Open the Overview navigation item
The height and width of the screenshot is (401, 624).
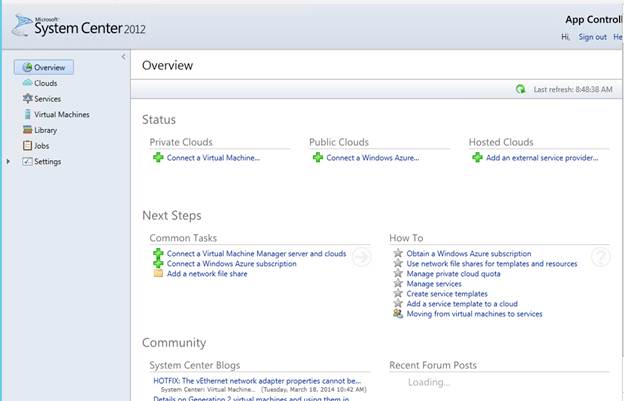click(x=44, y=67)
